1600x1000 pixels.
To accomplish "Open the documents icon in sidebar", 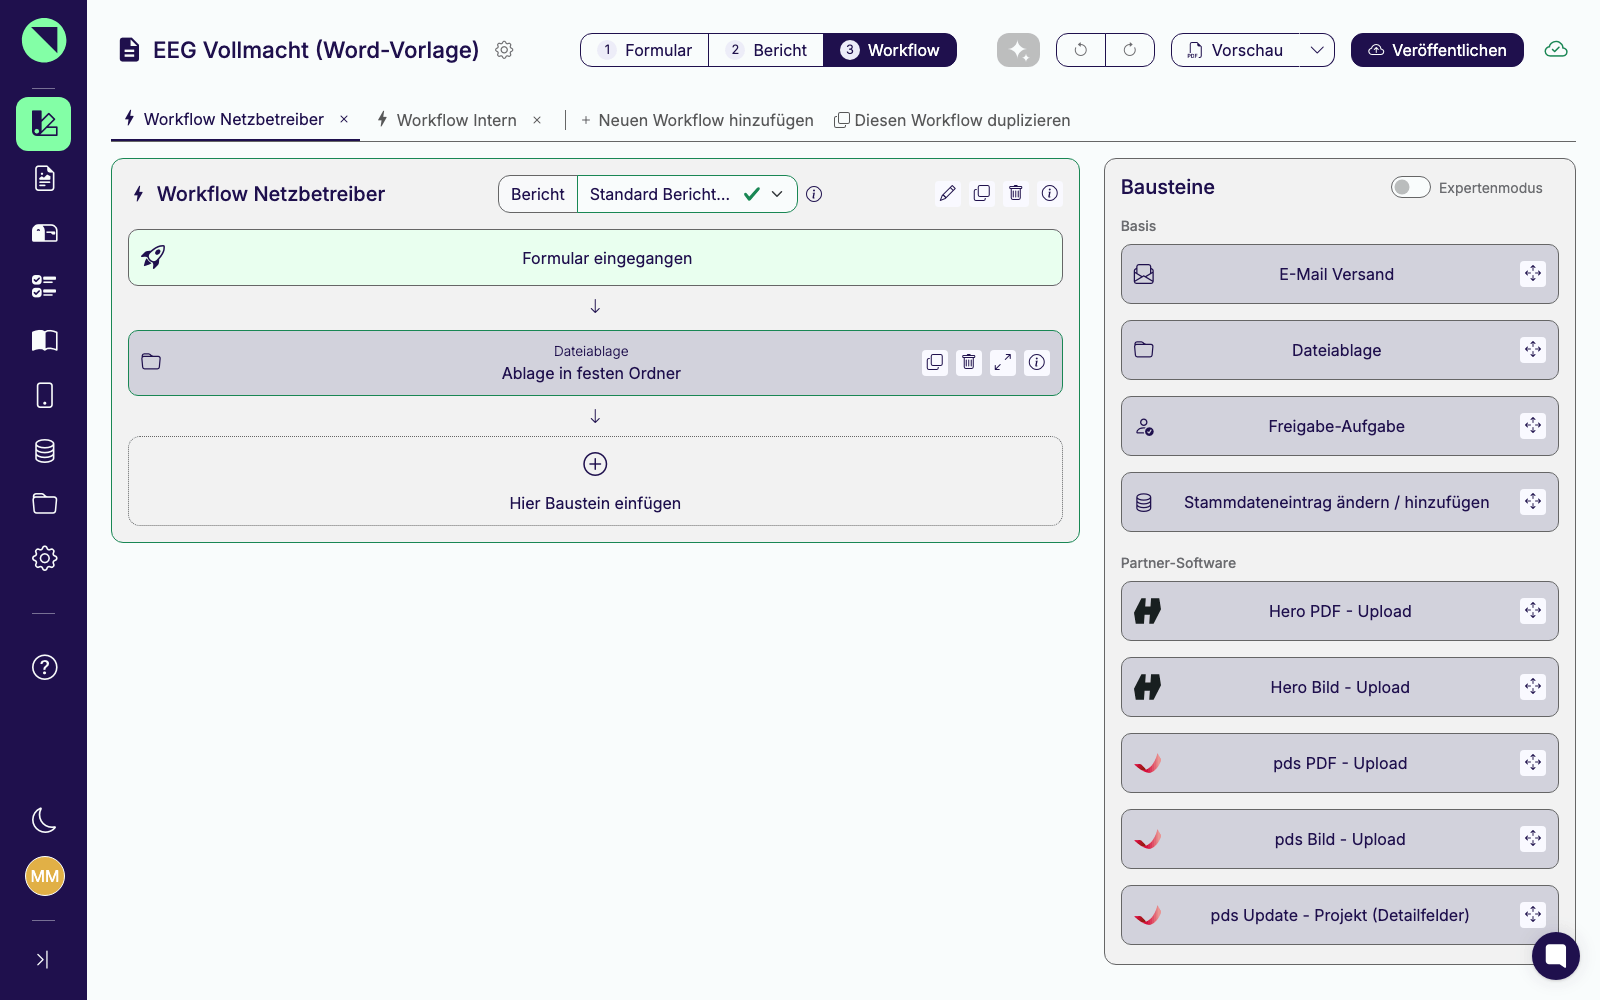I will pos(44,178).
